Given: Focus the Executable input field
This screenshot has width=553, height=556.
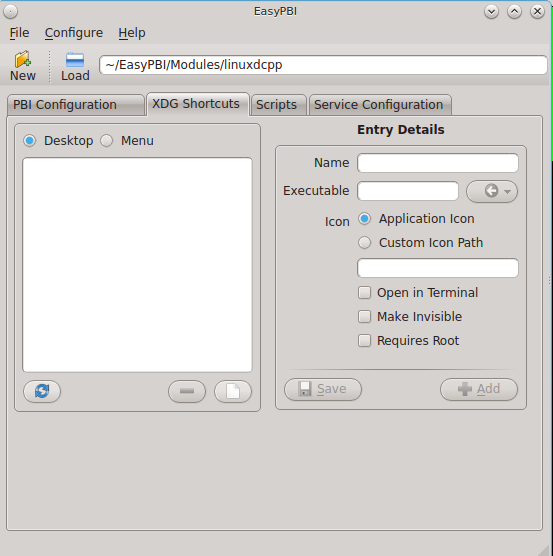Looking at the screenshot, I should point(408,191).
